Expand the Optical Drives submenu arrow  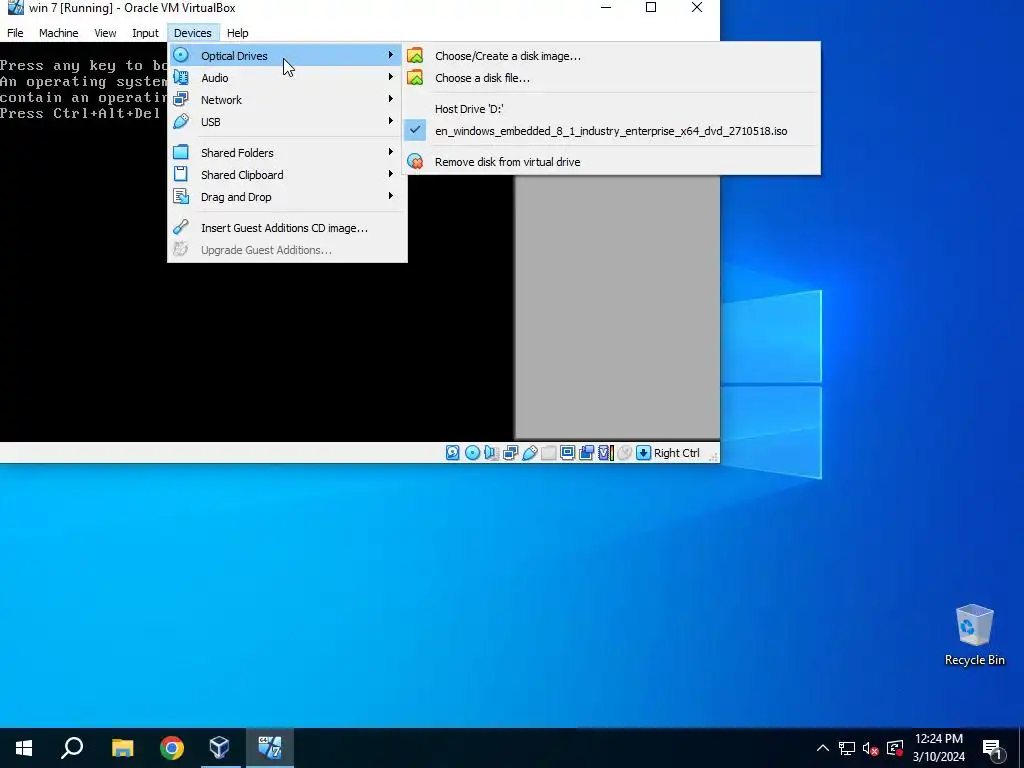pyautogui.click(x=391, y=55)
